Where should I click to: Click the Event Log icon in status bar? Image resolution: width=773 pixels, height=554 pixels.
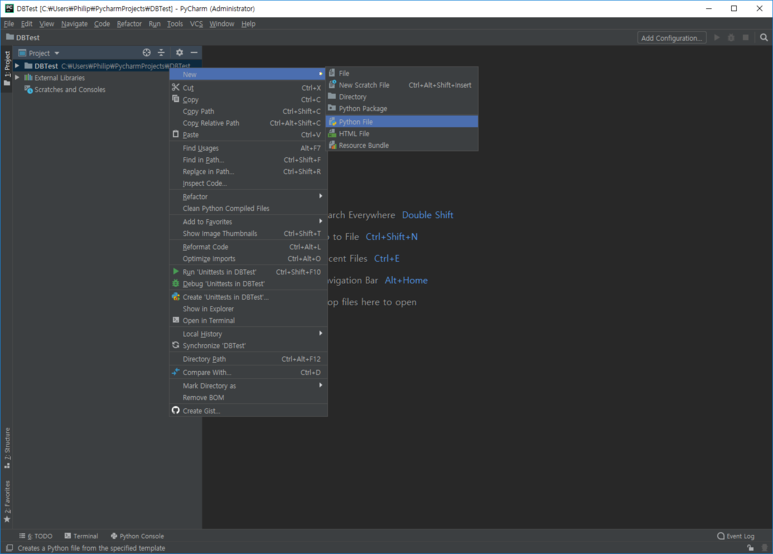[x=721, y=536]
